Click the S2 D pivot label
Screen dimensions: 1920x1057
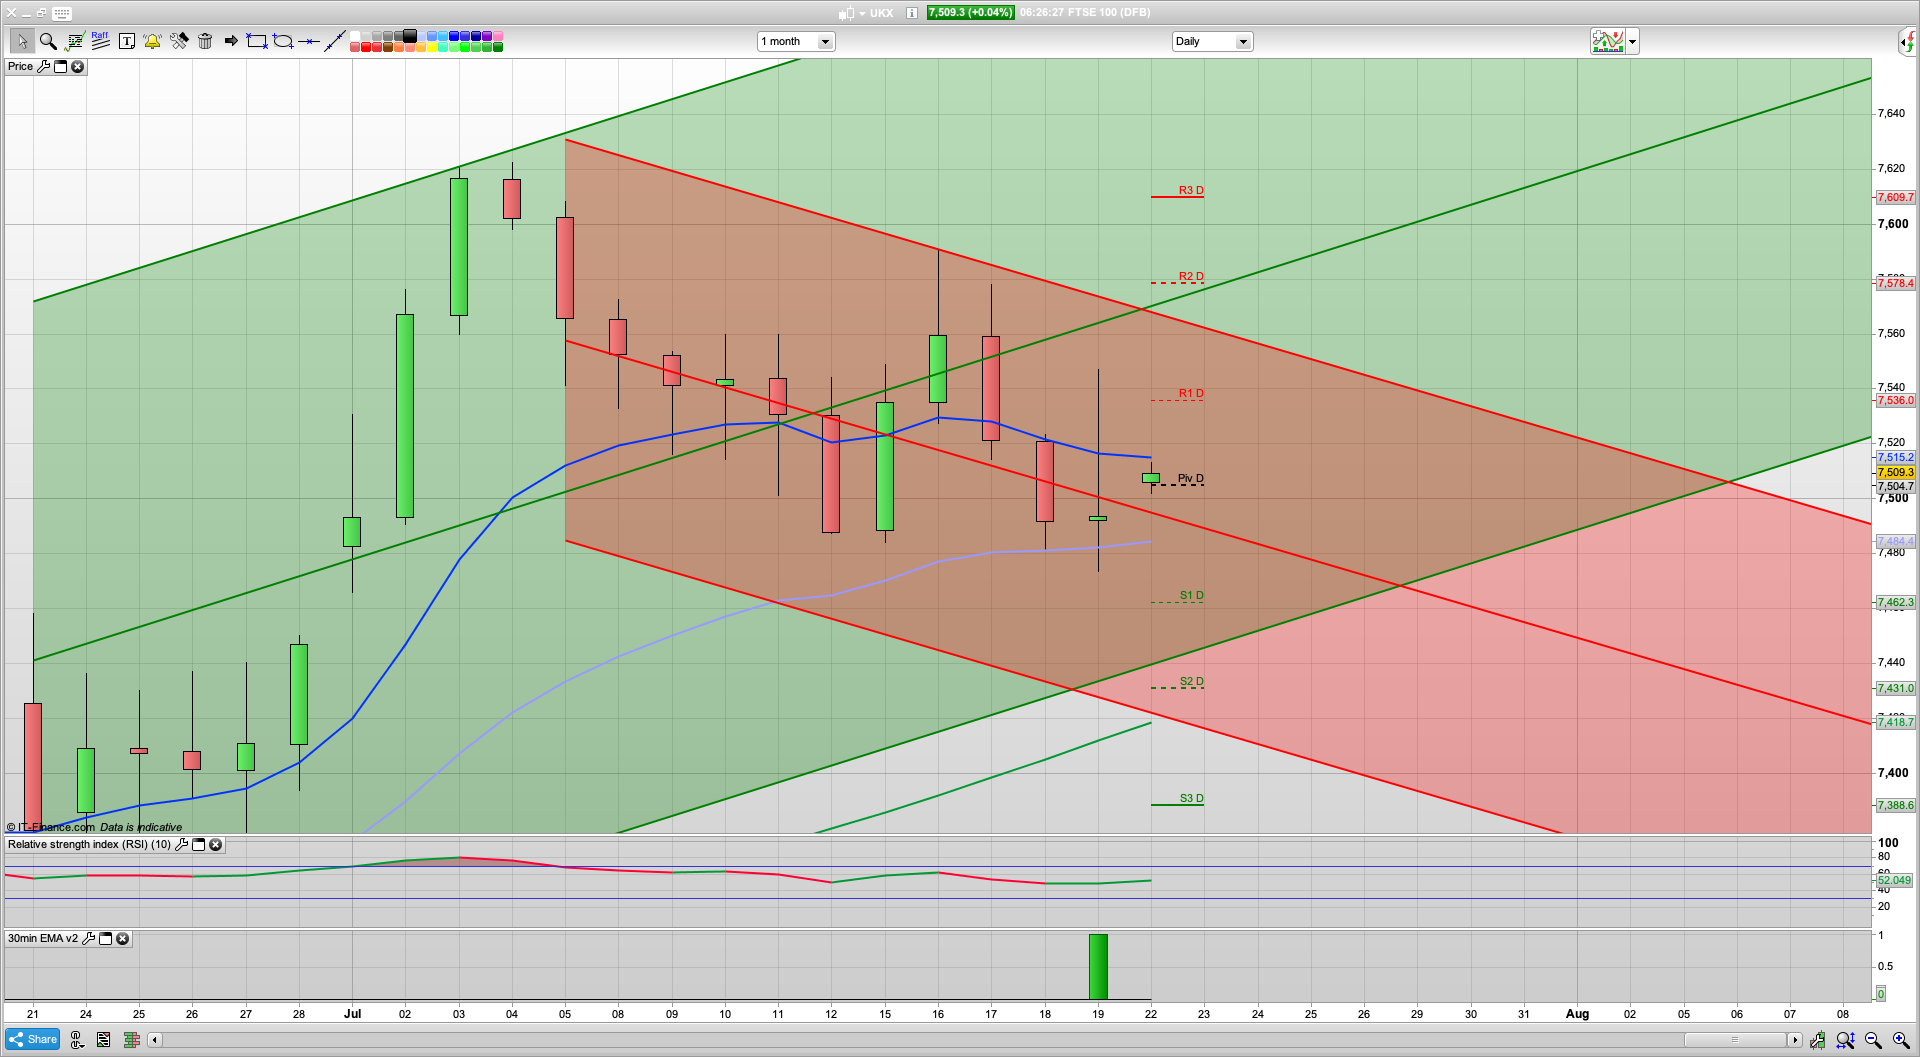click(1191, 681)
